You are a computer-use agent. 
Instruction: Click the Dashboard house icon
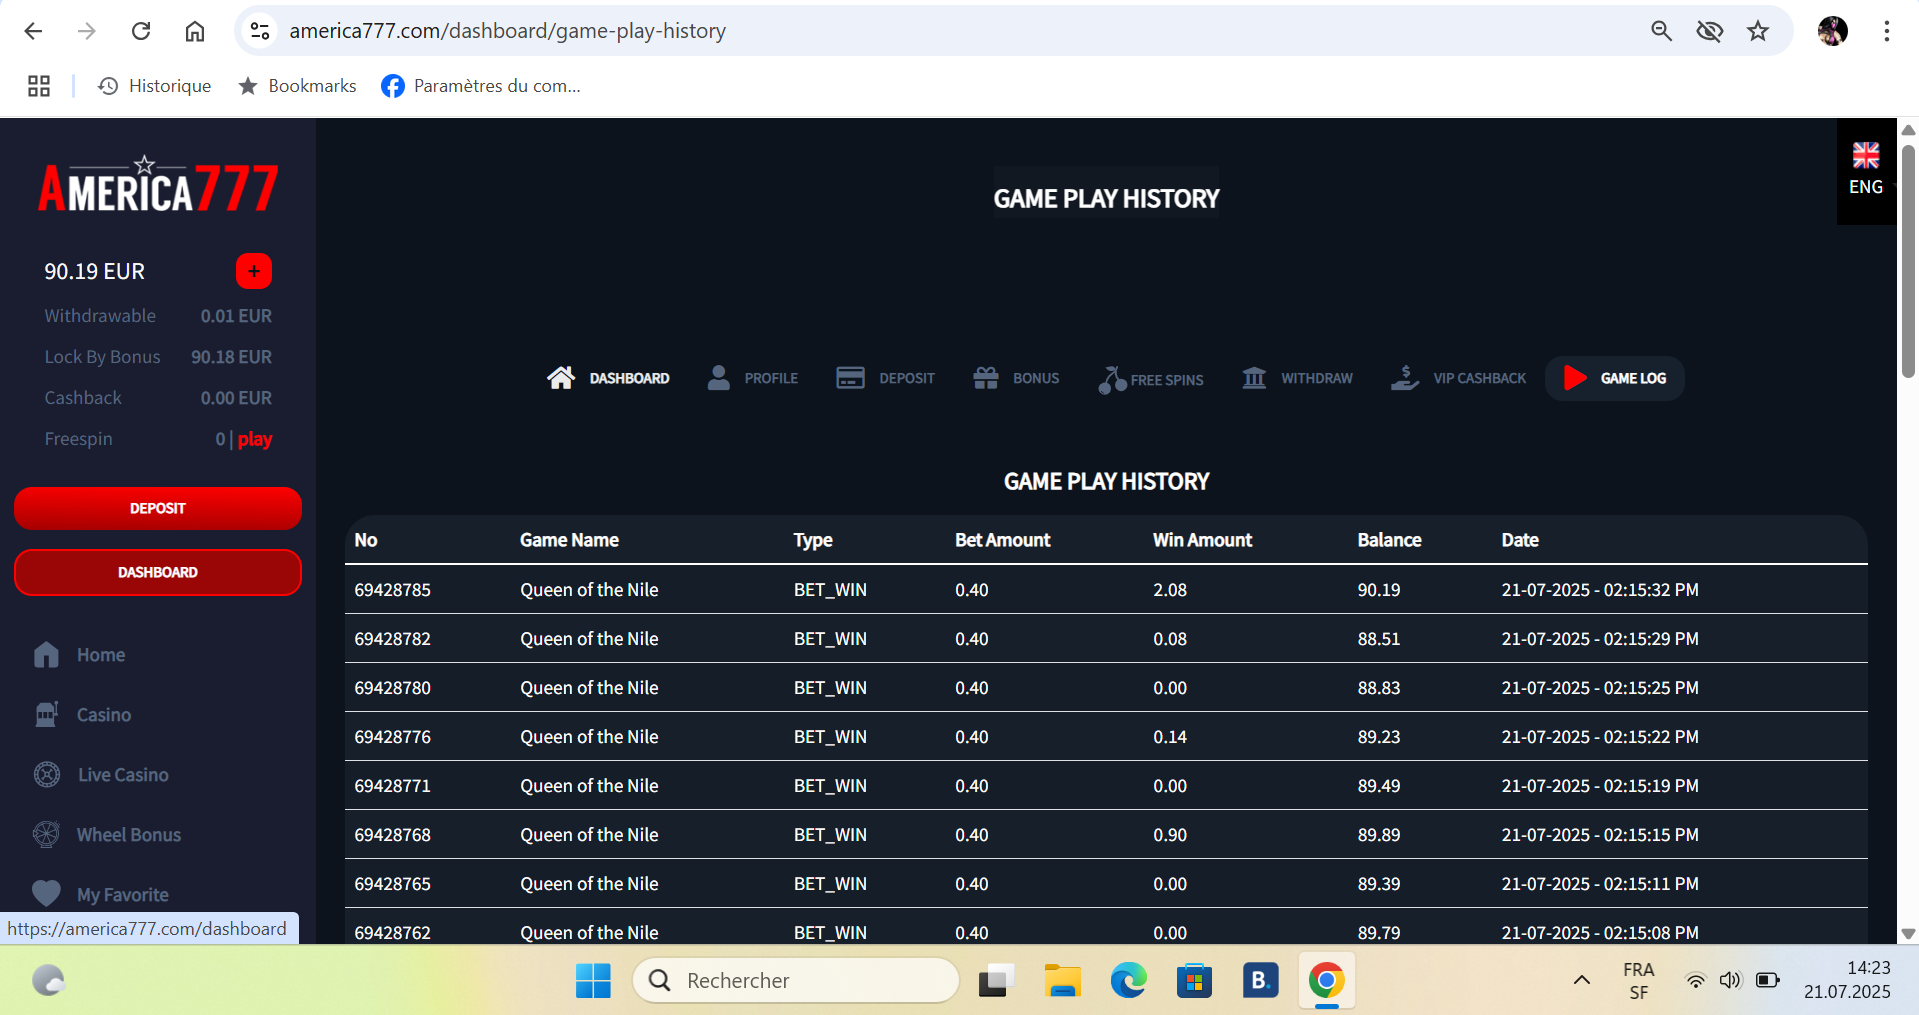561,378
